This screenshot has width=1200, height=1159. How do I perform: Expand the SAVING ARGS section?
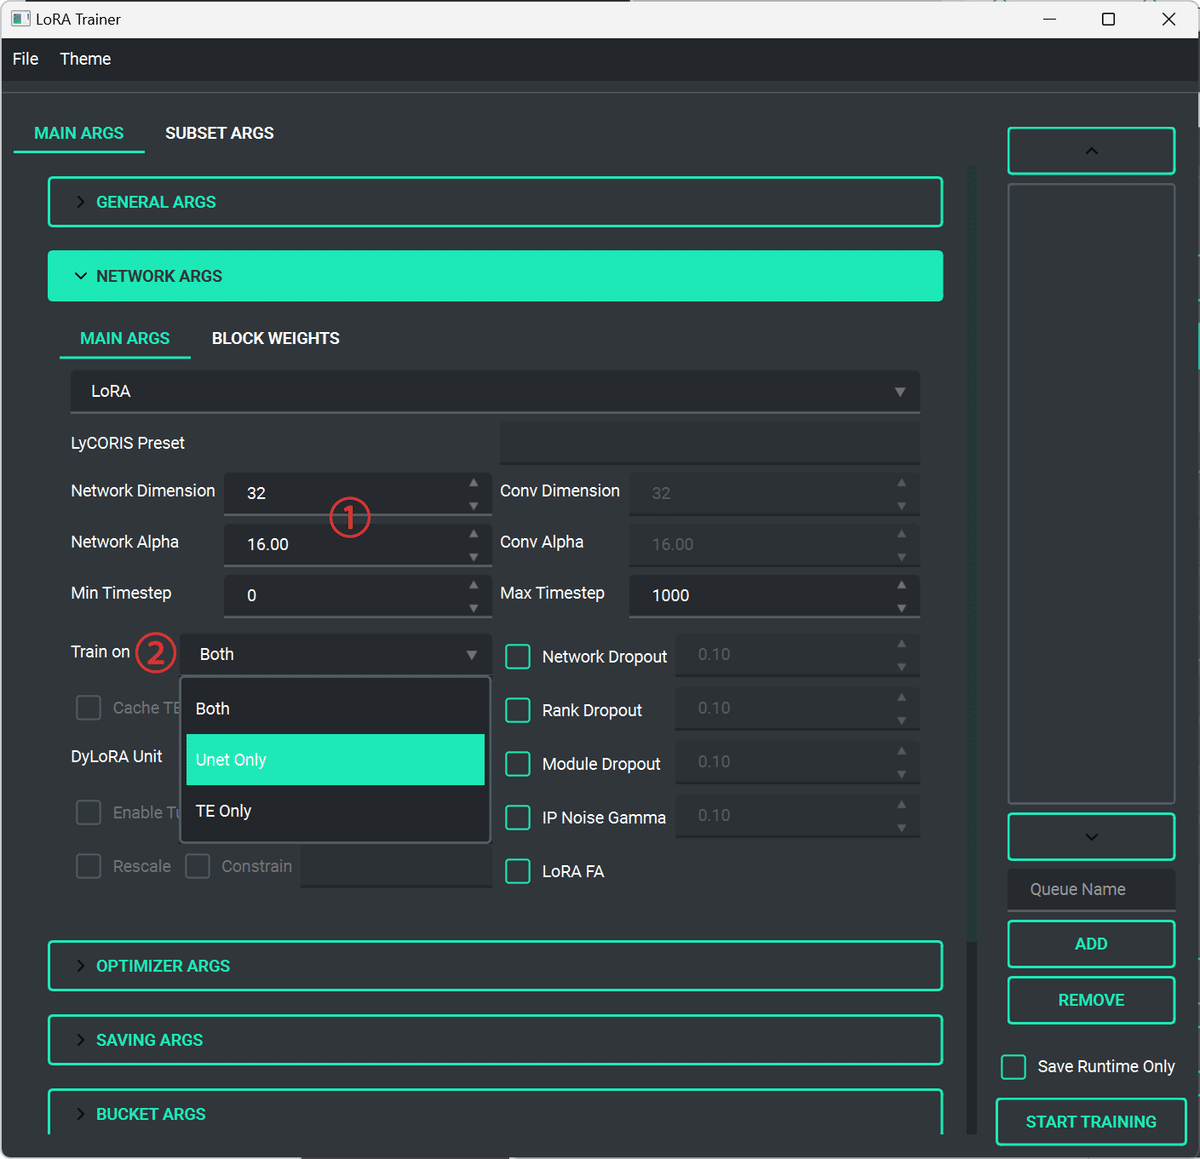pyautogui.click(x=495, y=1039)
